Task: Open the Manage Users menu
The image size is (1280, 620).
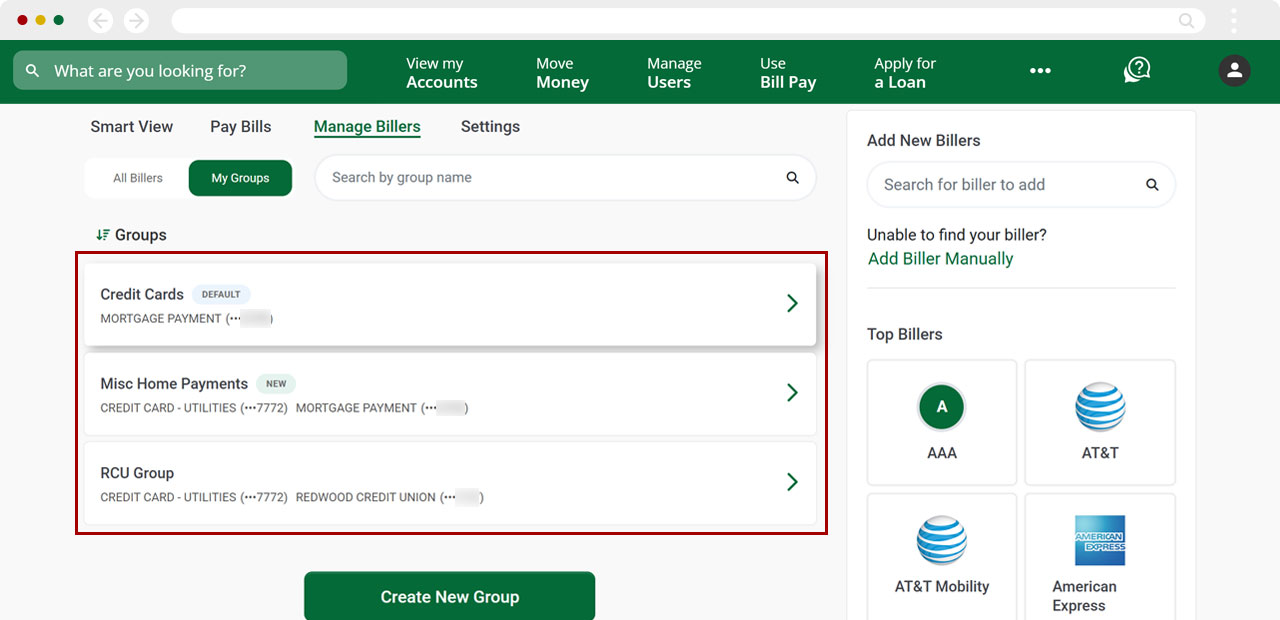Action: tap(674, 71)
